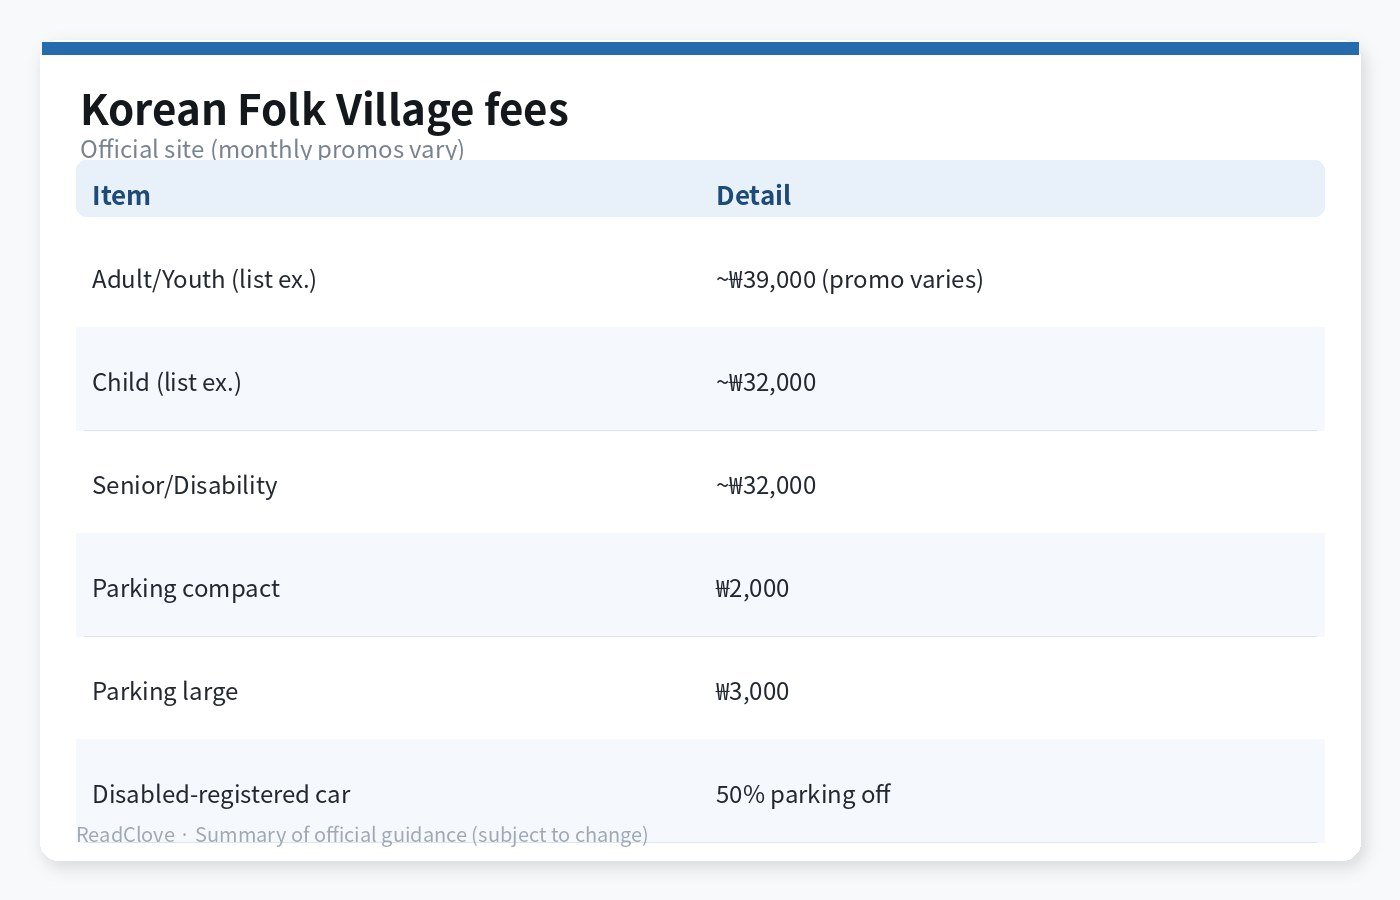Click the ~₩32,000 value in the Senior/Disability row
The height and width of the screenshot is (900, 1400).
coord(766,485)
